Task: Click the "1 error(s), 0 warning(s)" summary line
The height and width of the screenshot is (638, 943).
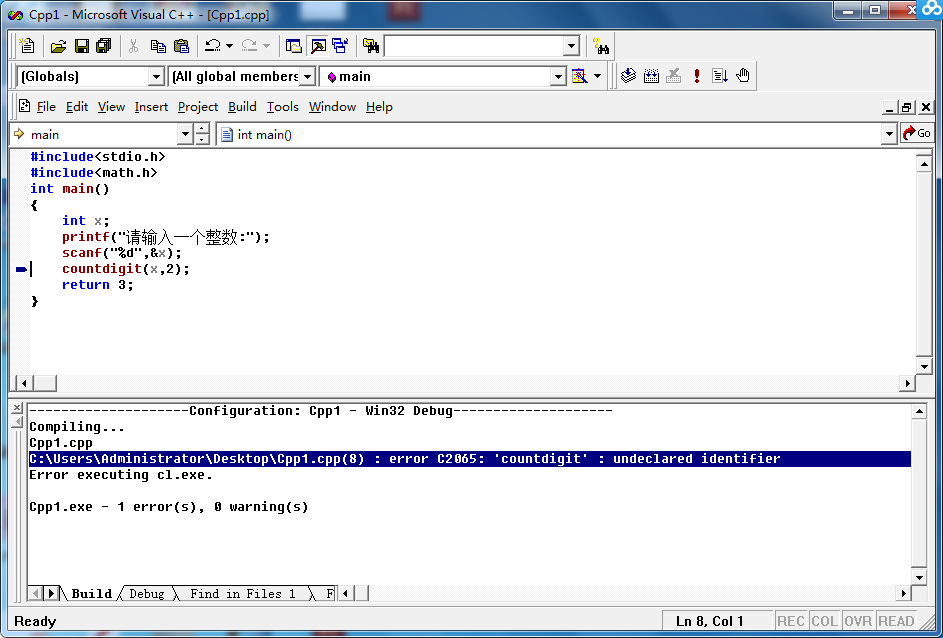Action: click(168, 507)
